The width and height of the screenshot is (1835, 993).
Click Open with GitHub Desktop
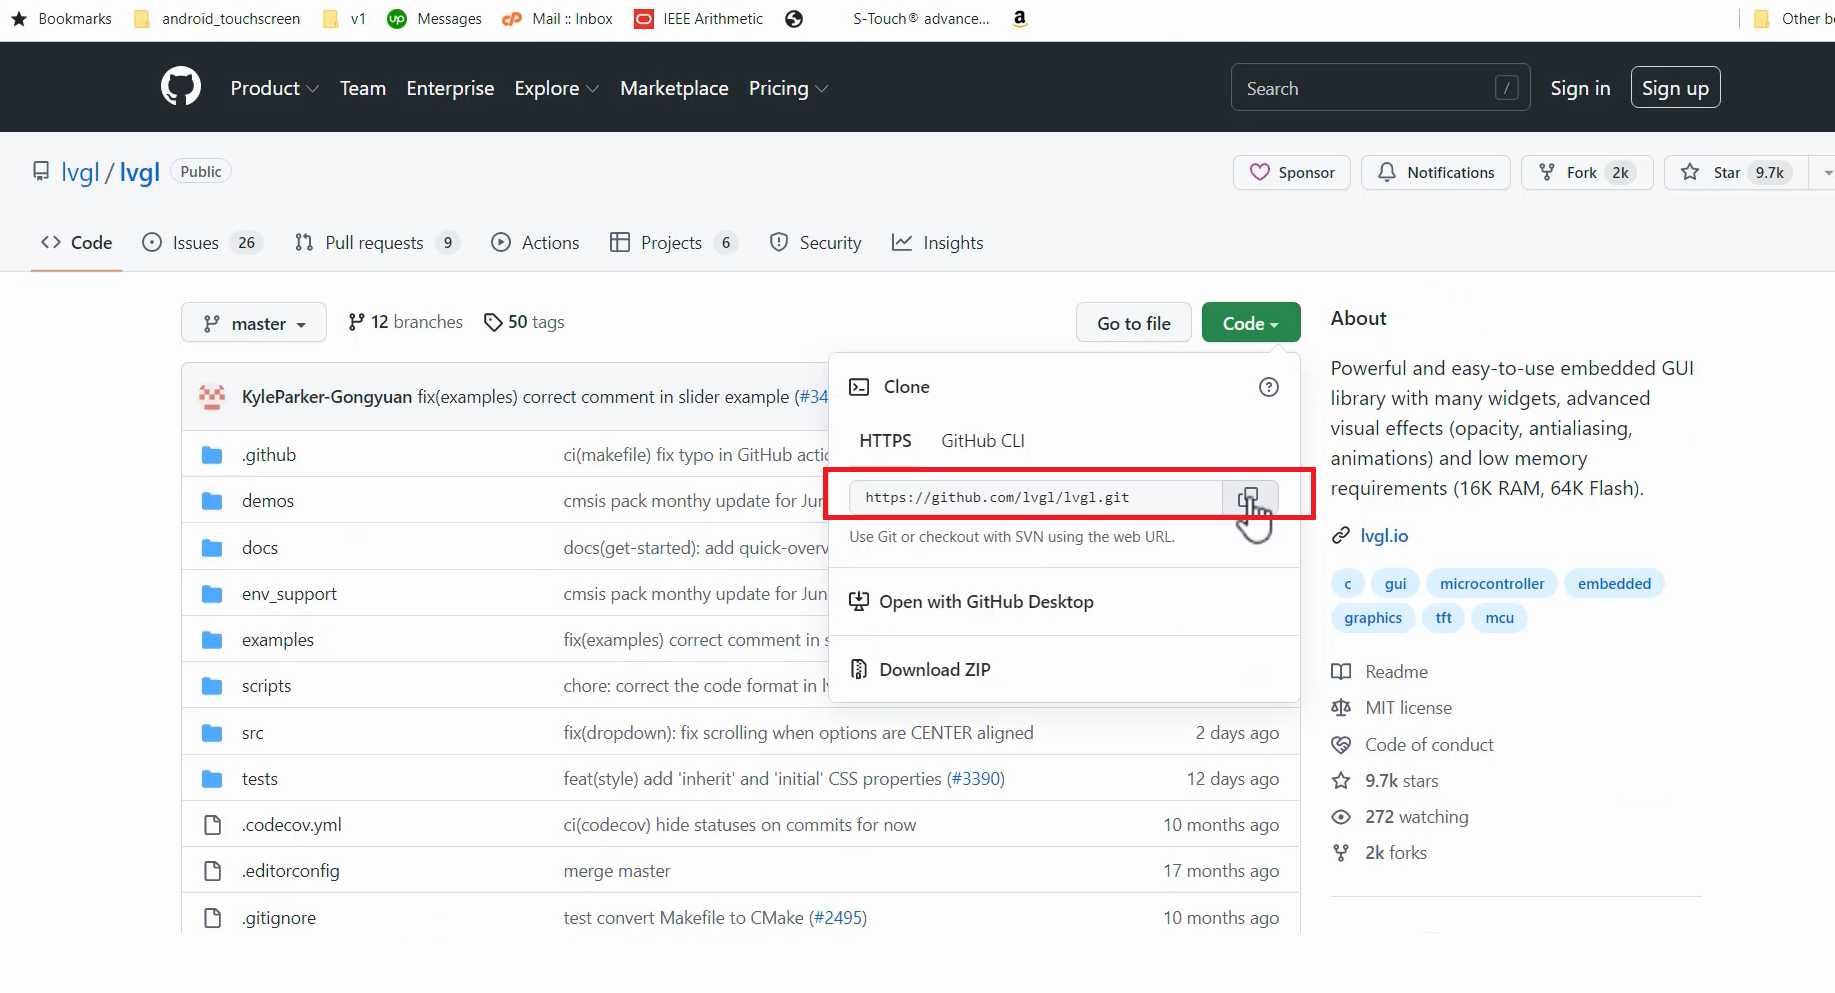[971, 602]
